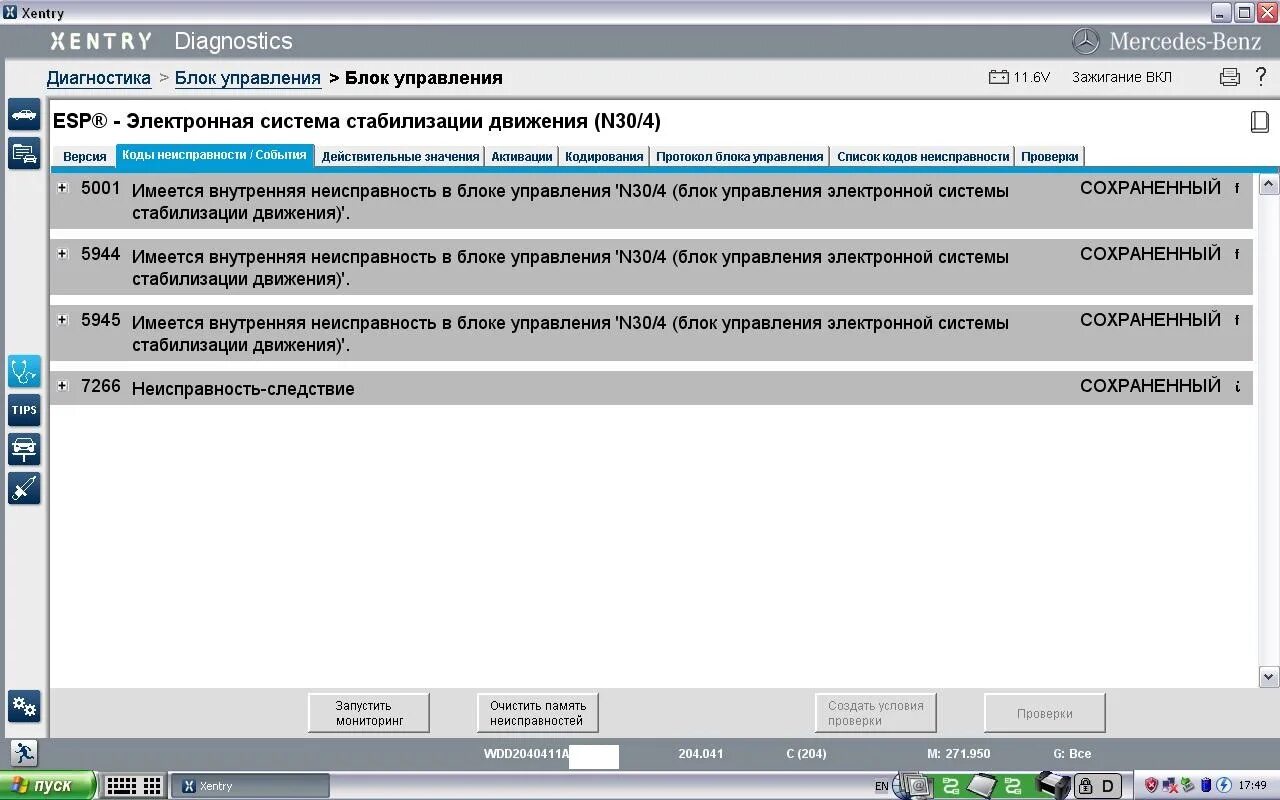The width and height of the screenshot is (1280, 800).
Task: Open Протокол блока управления tab
Action: click(740, 156)
